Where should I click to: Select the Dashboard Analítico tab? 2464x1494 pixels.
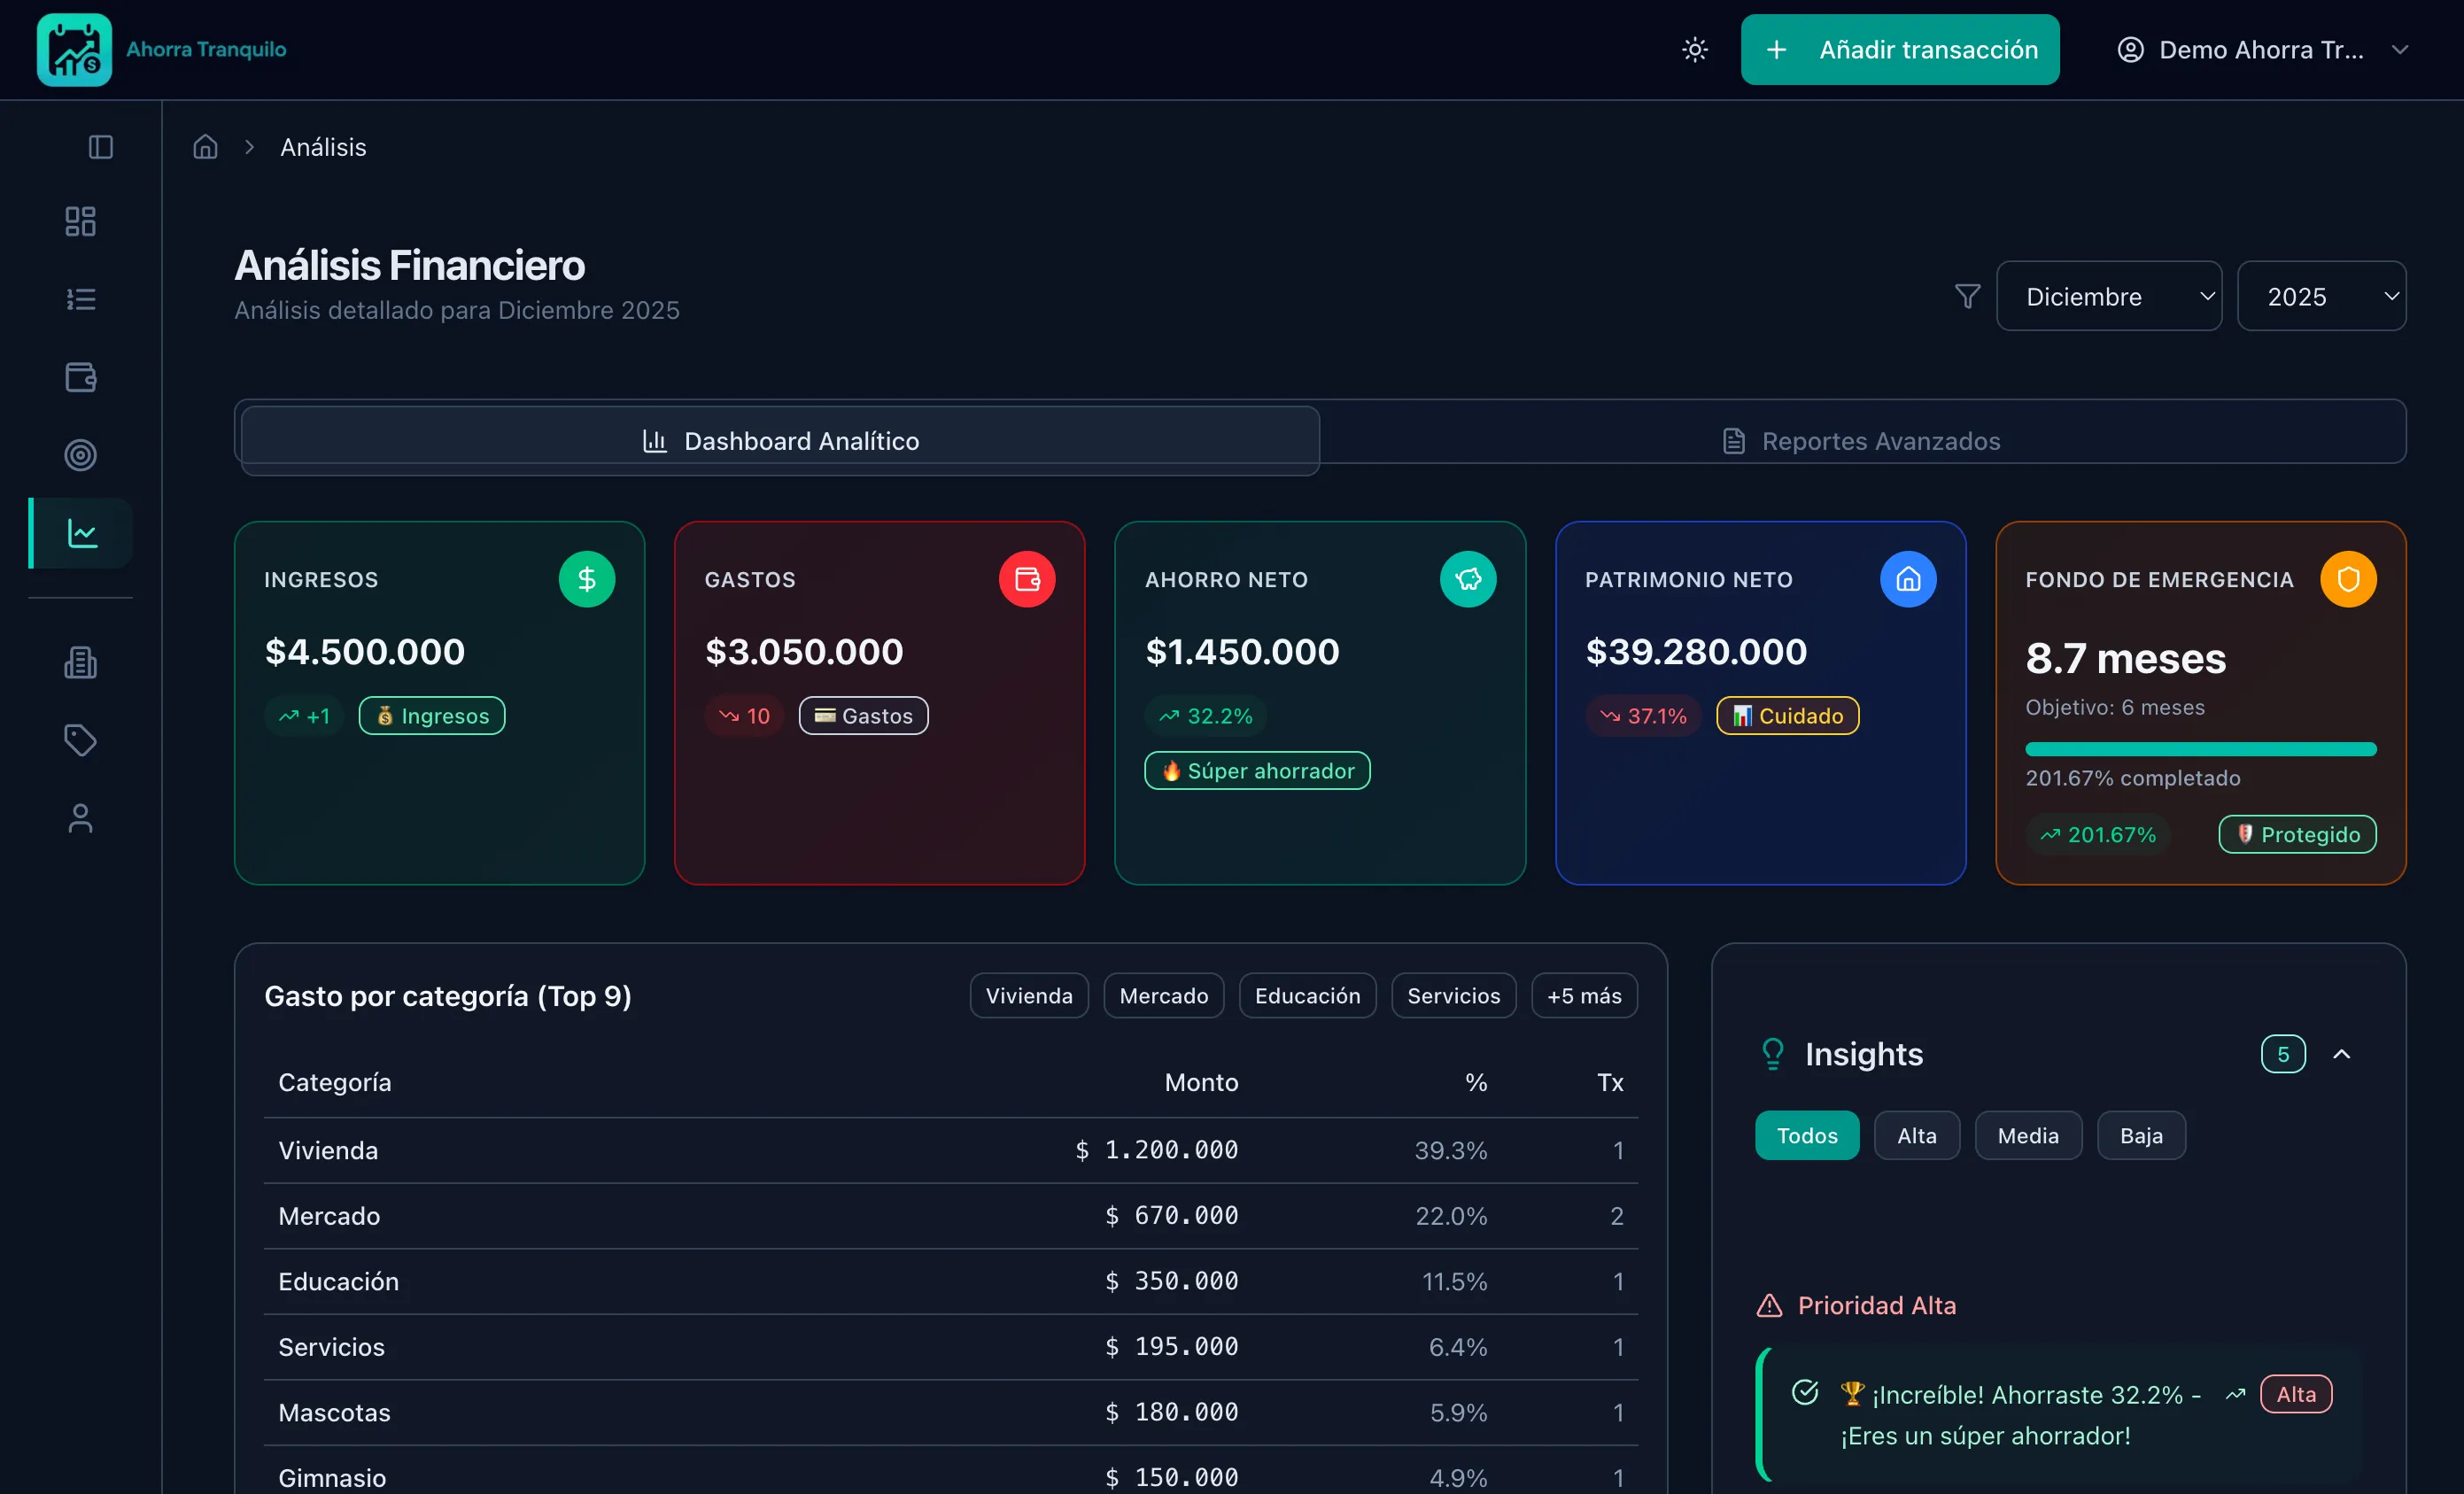coord(780,441)
